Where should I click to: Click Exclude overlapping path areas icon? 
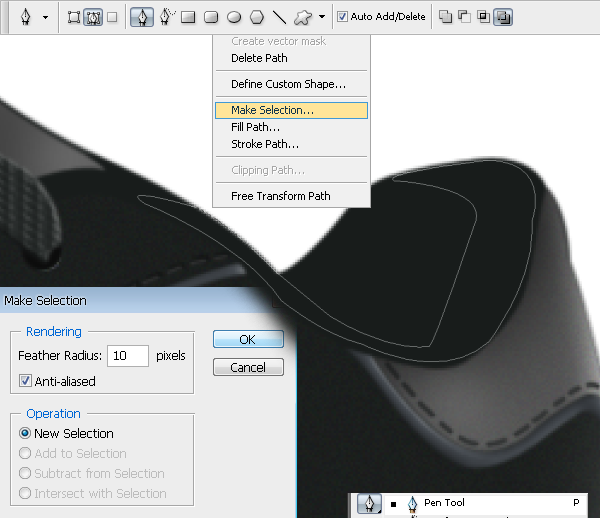[503, 17]
